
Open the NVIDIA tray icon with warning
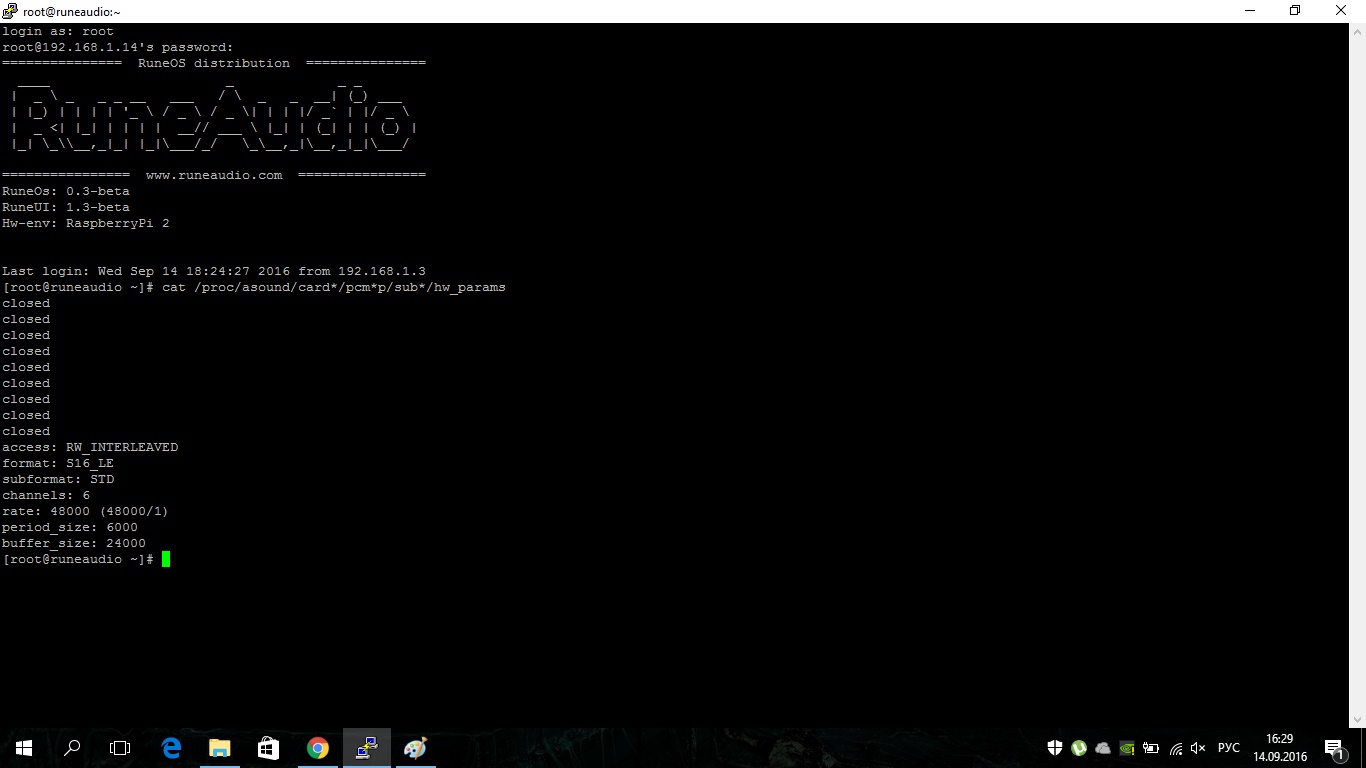click(1127, 748)
